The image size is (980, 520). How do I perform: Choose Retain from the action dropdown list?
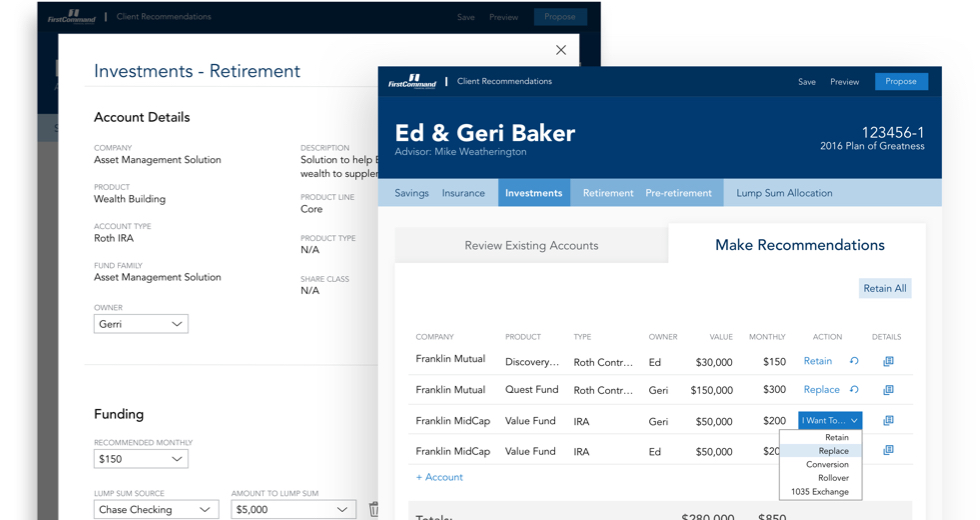836,438
